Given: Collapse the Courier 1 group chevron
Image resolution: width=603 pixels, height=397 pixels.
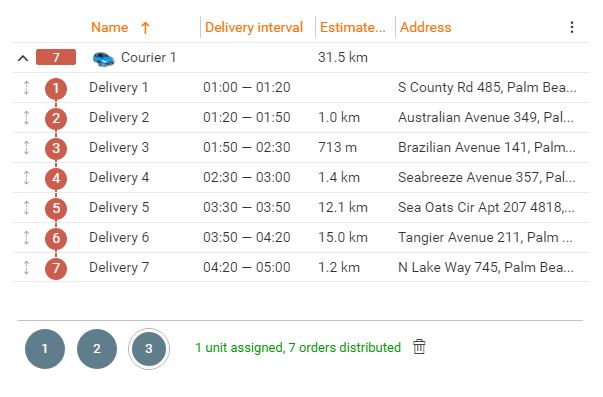Looking at the screenshot, I should [23, 58].
